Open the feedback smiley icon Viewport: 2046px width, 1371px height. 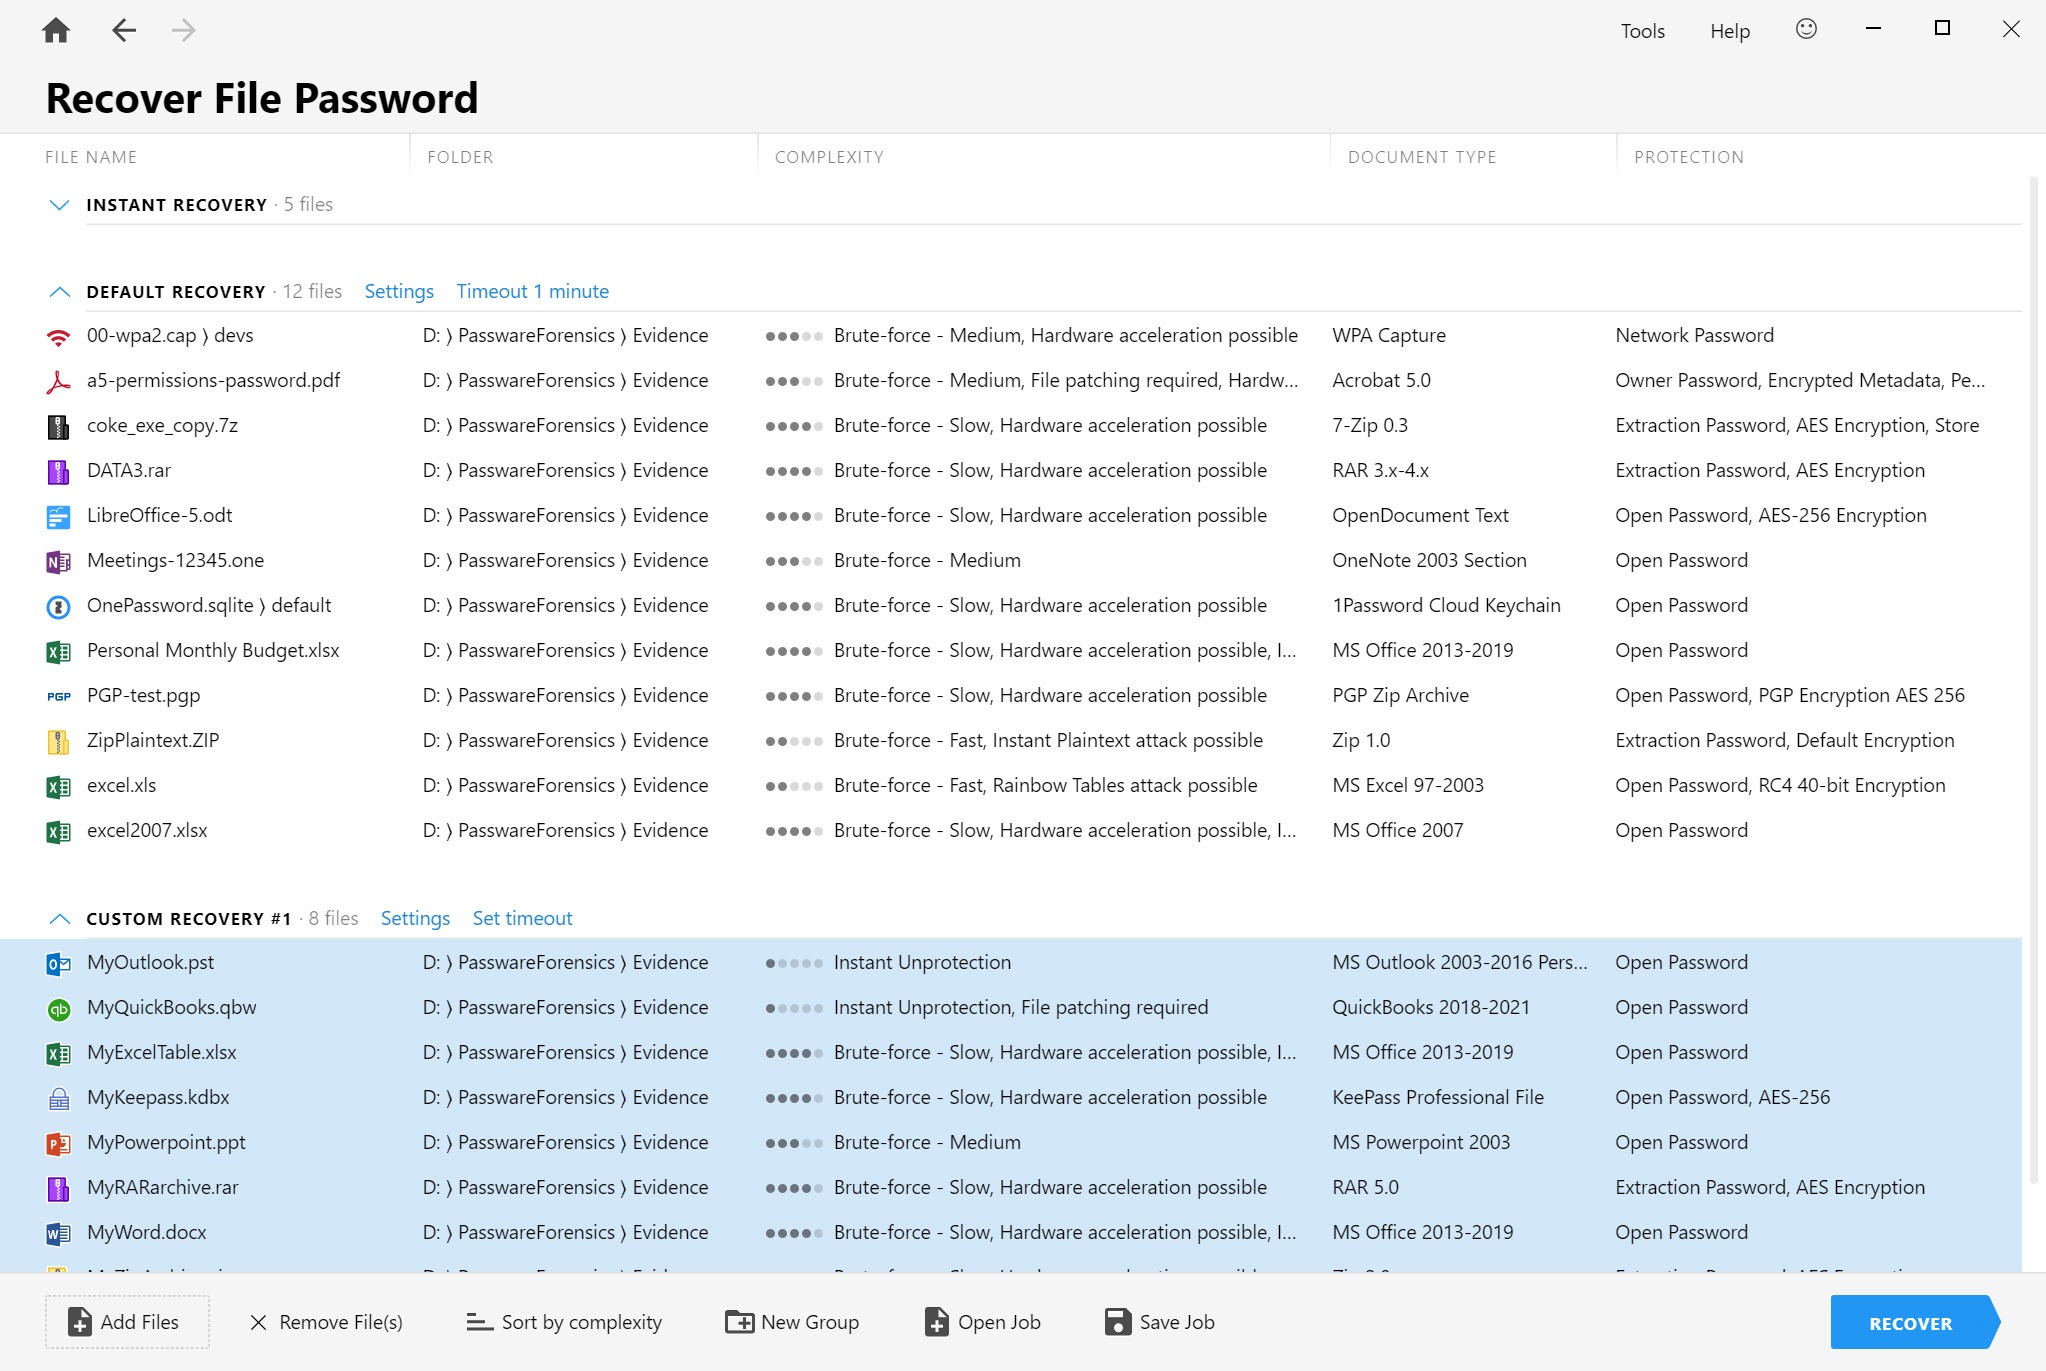coord(1806,29)
